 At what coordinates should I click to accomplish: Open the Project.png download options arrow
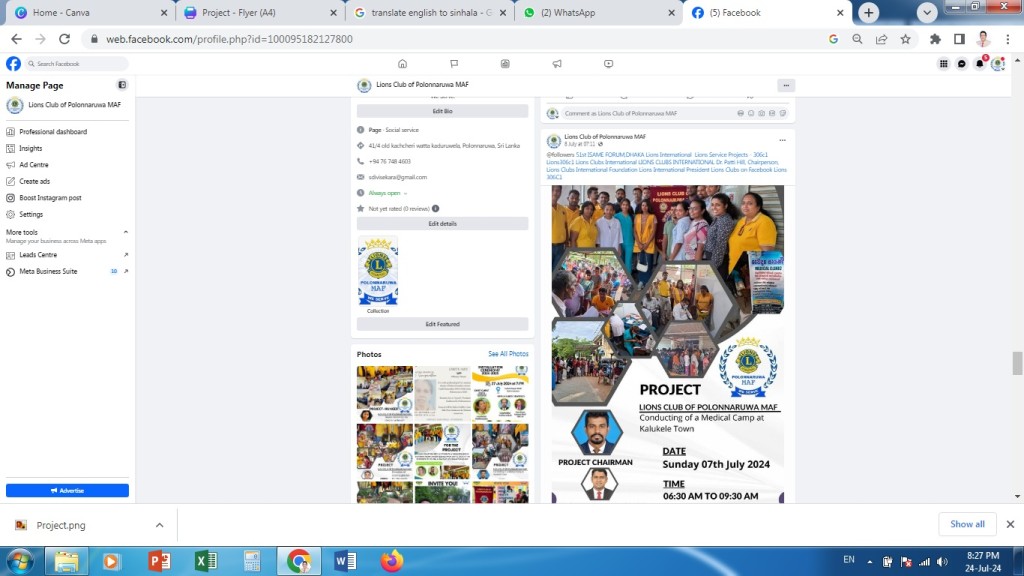pos(159,525)
